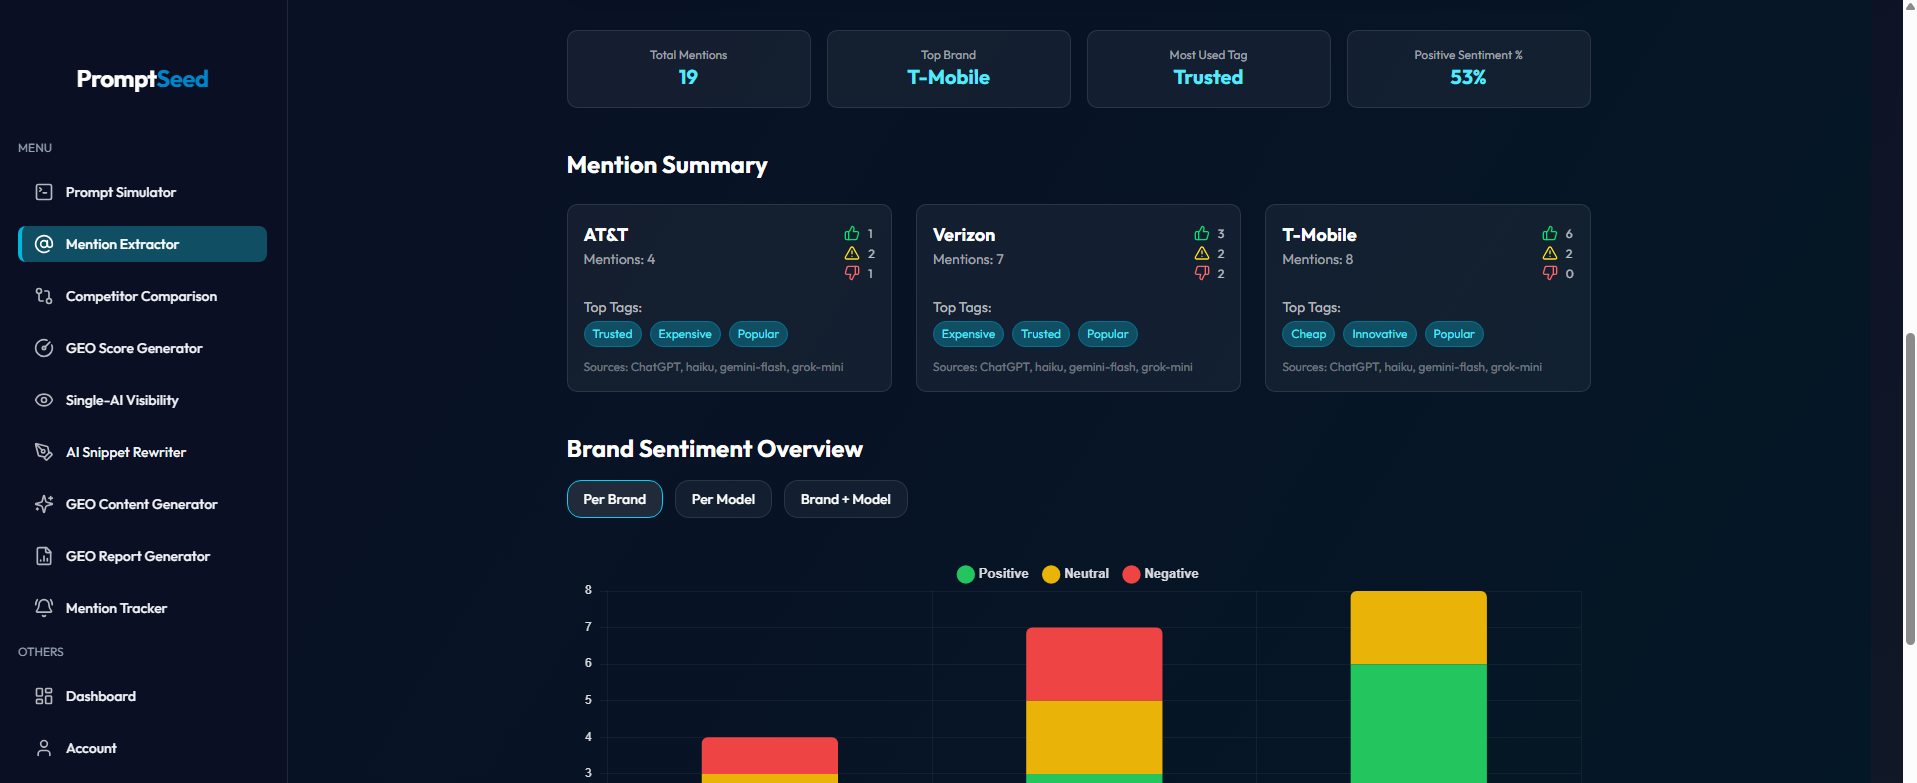Click the AT&T thumbs-down negative icon
This screenshot has width=1917, height=783.
tap(852, 273)
